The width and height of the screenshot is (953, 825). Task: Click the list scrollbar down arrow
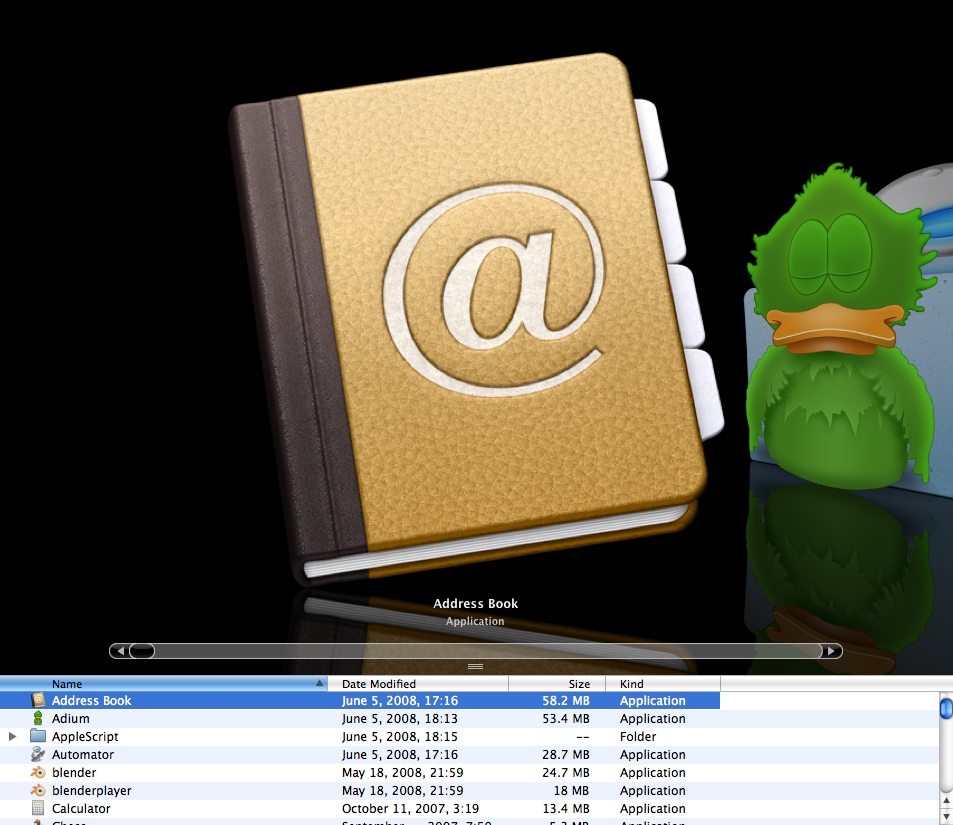(x=946, y=817)
